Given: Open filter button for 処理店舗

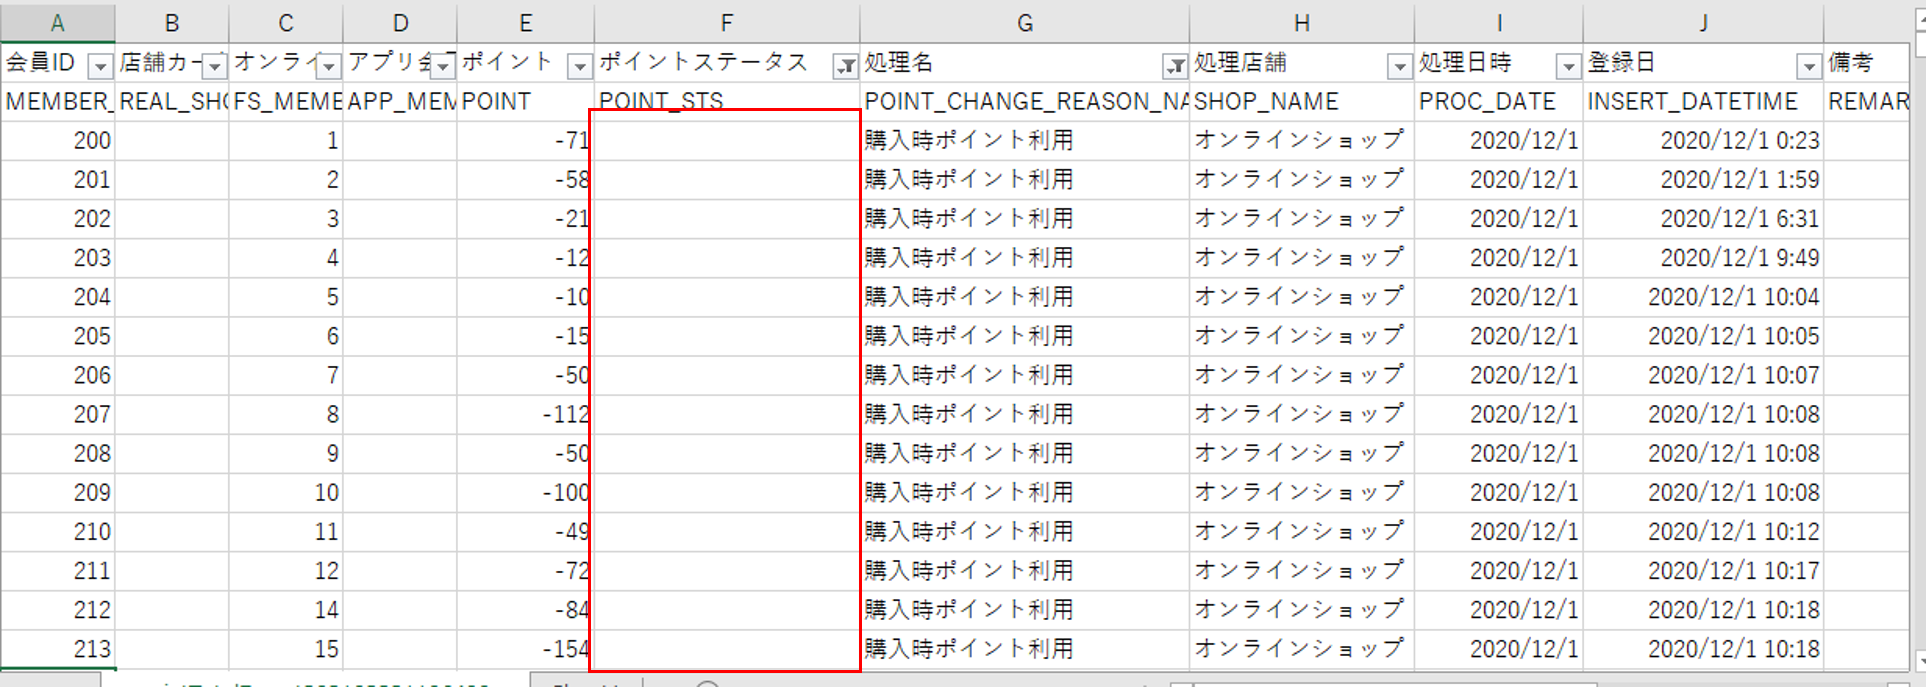Looking at the screenshot, I should [x=1400, y=67].
